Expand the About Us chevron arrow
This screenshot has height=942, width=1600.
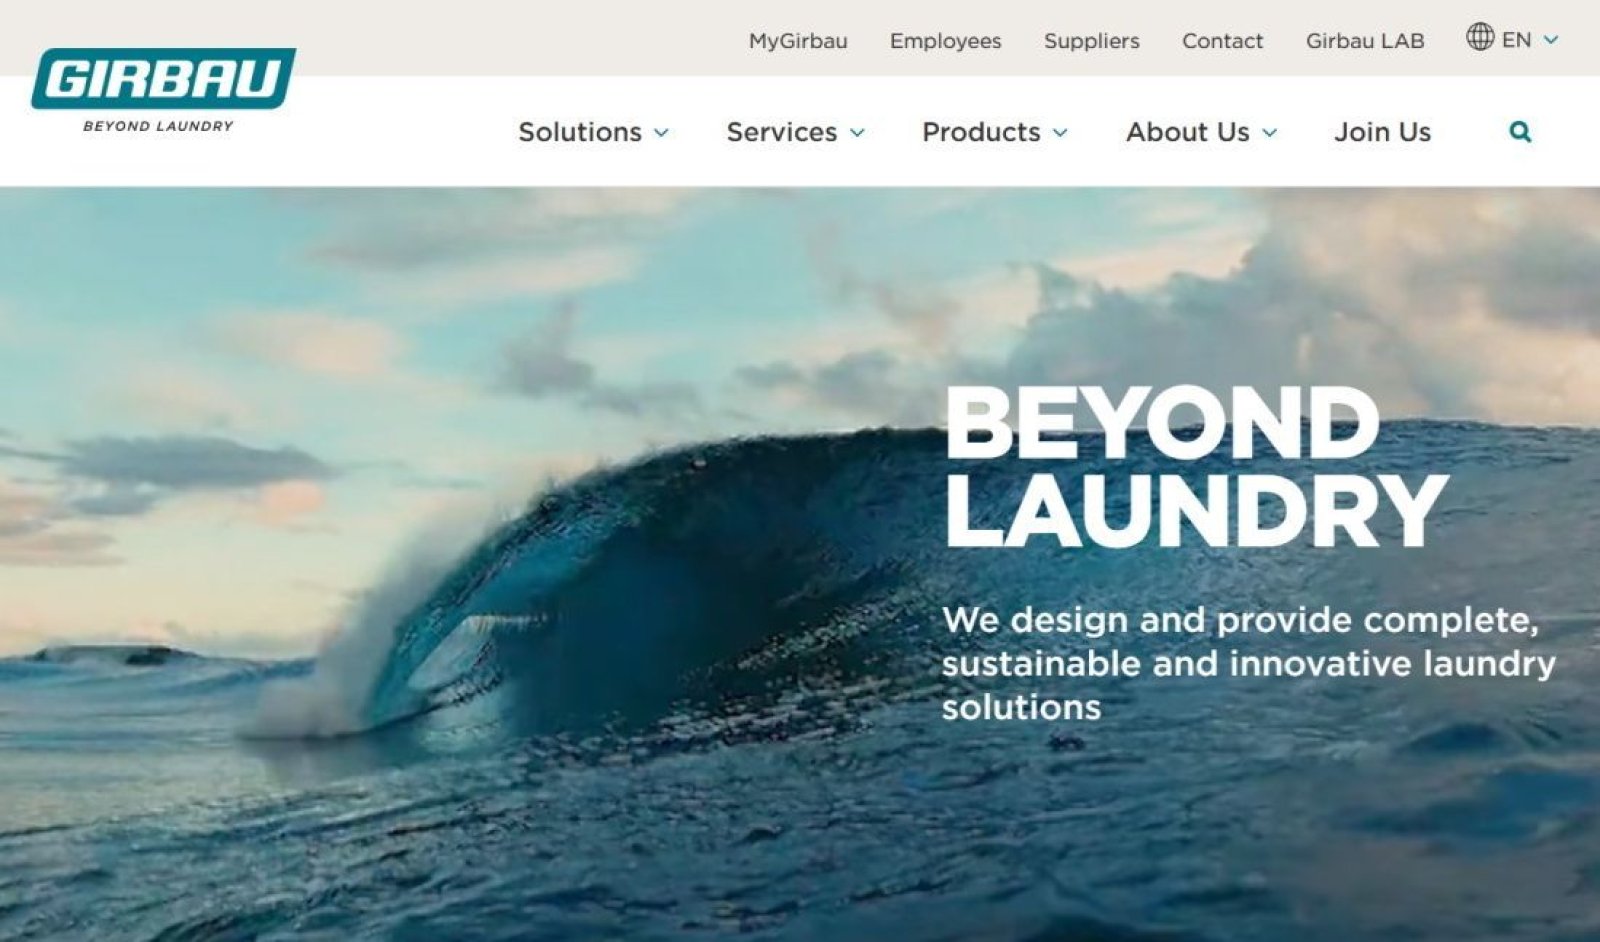1269,133
